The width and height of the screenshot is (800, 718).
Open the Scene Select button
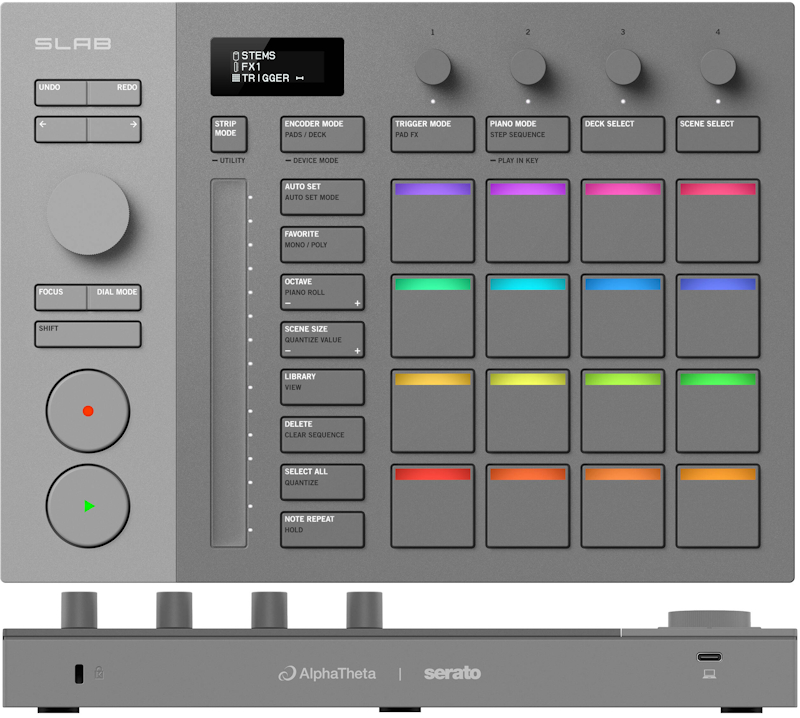(x=717, y=134)
